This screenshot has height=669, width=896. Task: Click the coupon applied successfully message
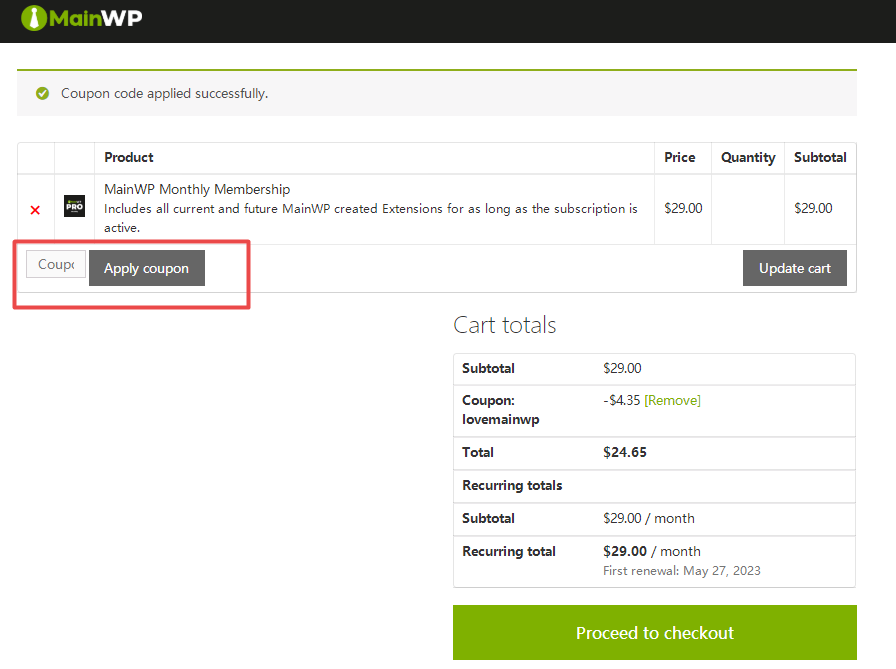[x=164, y=94]
